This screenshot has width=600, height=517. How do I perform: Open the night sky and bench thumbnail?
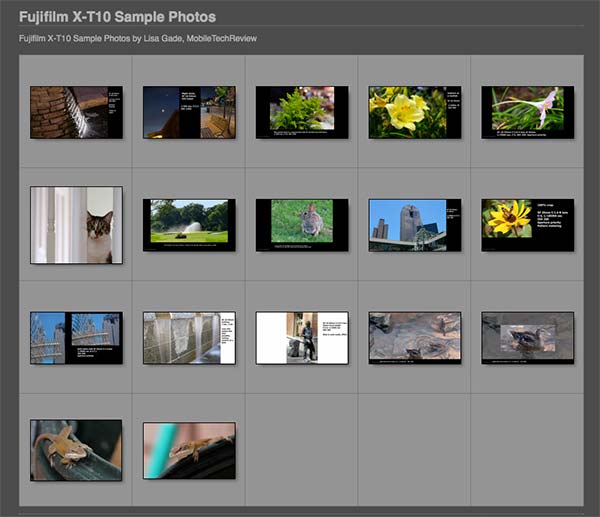(x=189, y=112)
